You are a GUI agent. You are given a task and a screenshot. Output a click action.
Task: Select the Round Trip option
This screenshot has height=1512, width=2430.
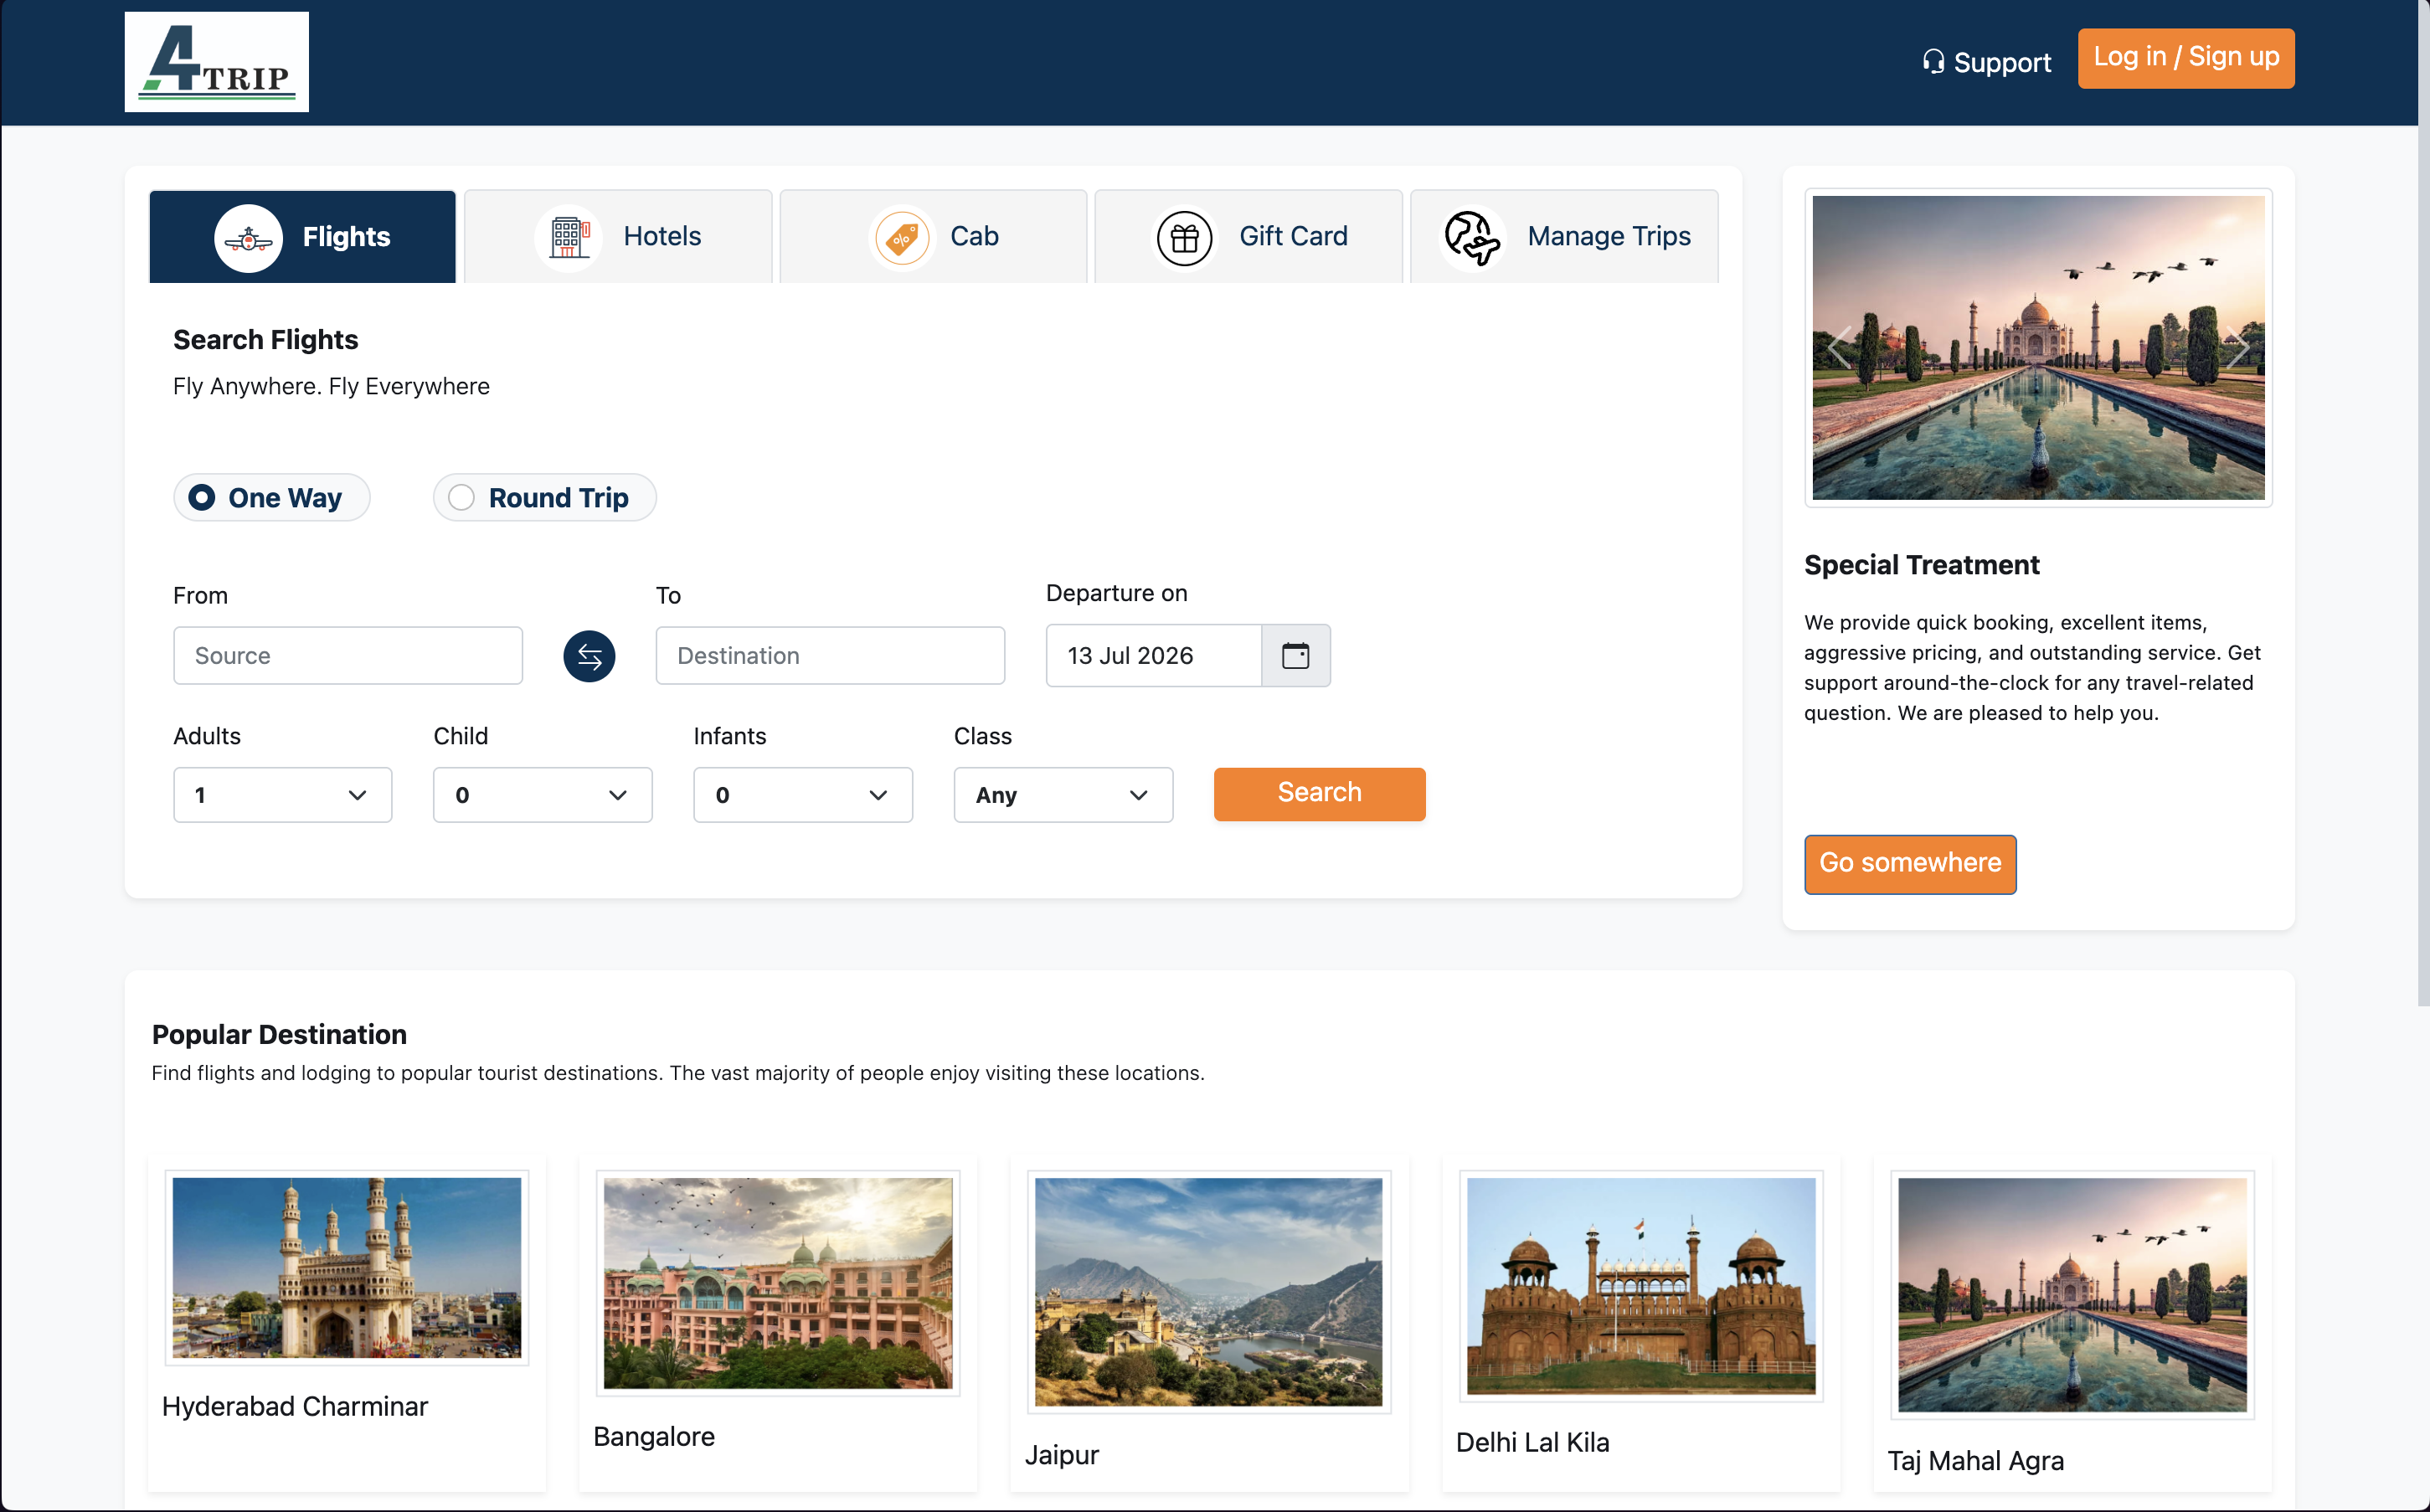tap(544, 498)
